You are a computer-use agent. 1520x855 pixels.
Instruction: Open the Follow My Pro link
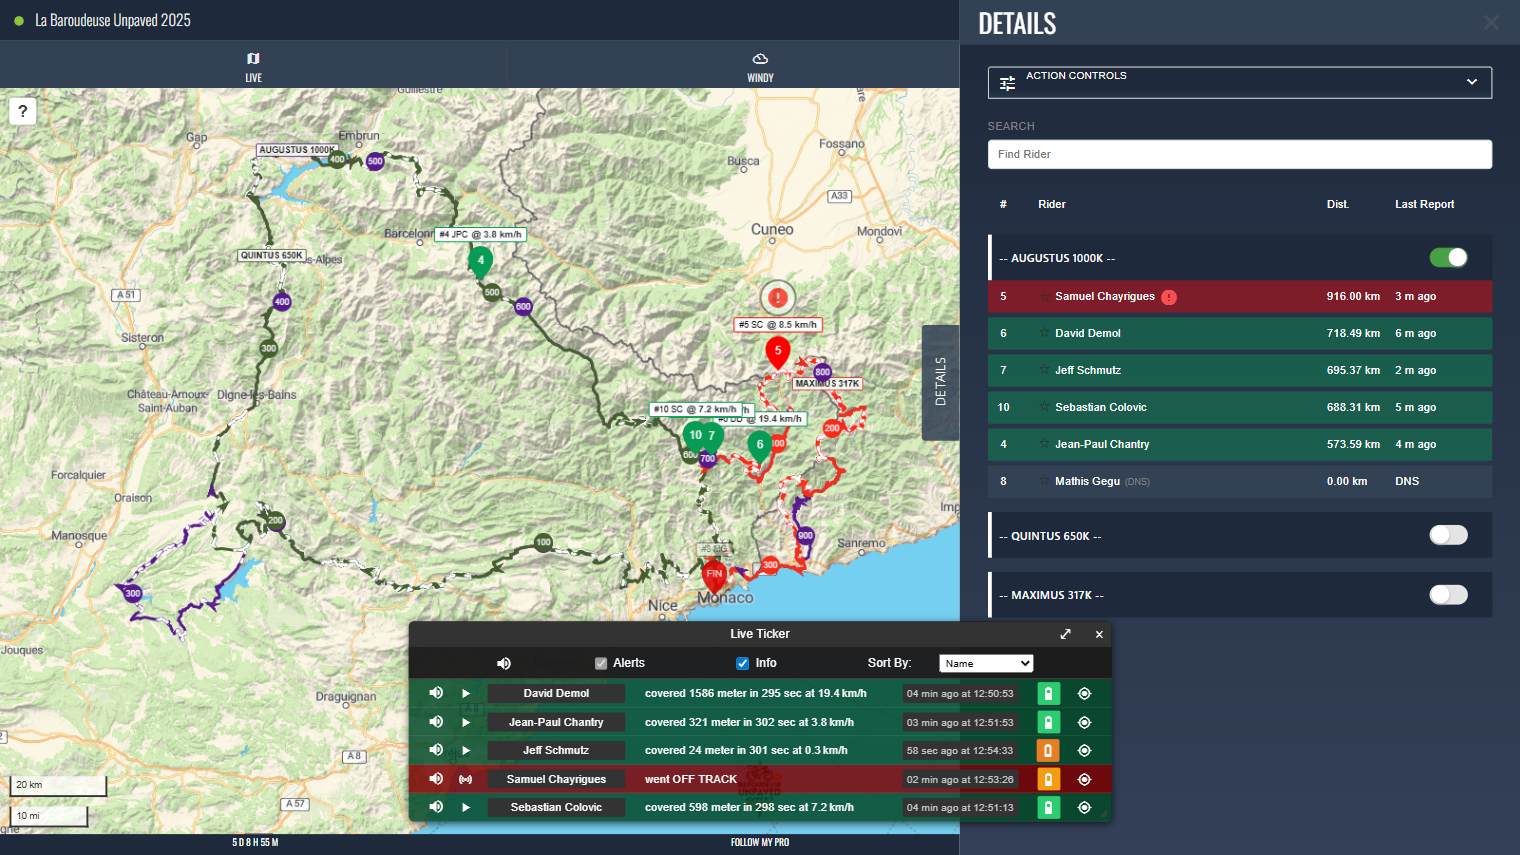759,842
